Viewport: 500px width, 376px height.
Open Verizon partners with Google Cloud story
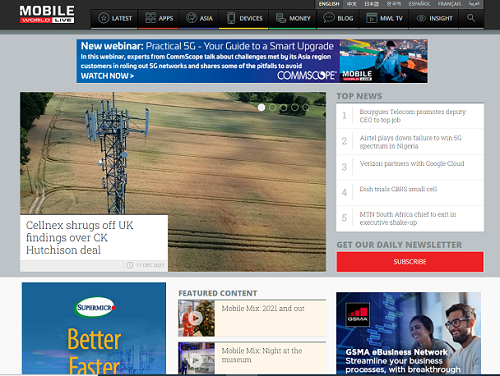412,164
